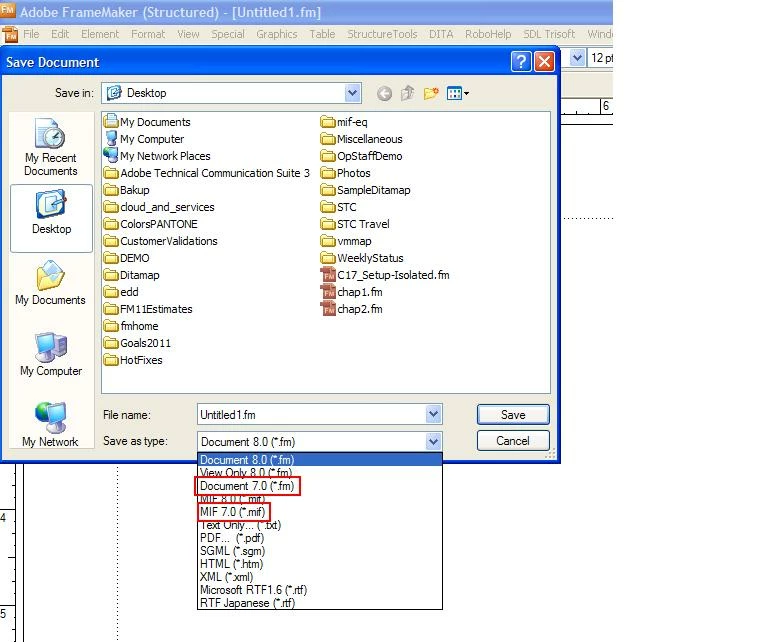Choose PDF... (*.pdf) type
The width and height of the screenshot is (764, 642).
320,538
